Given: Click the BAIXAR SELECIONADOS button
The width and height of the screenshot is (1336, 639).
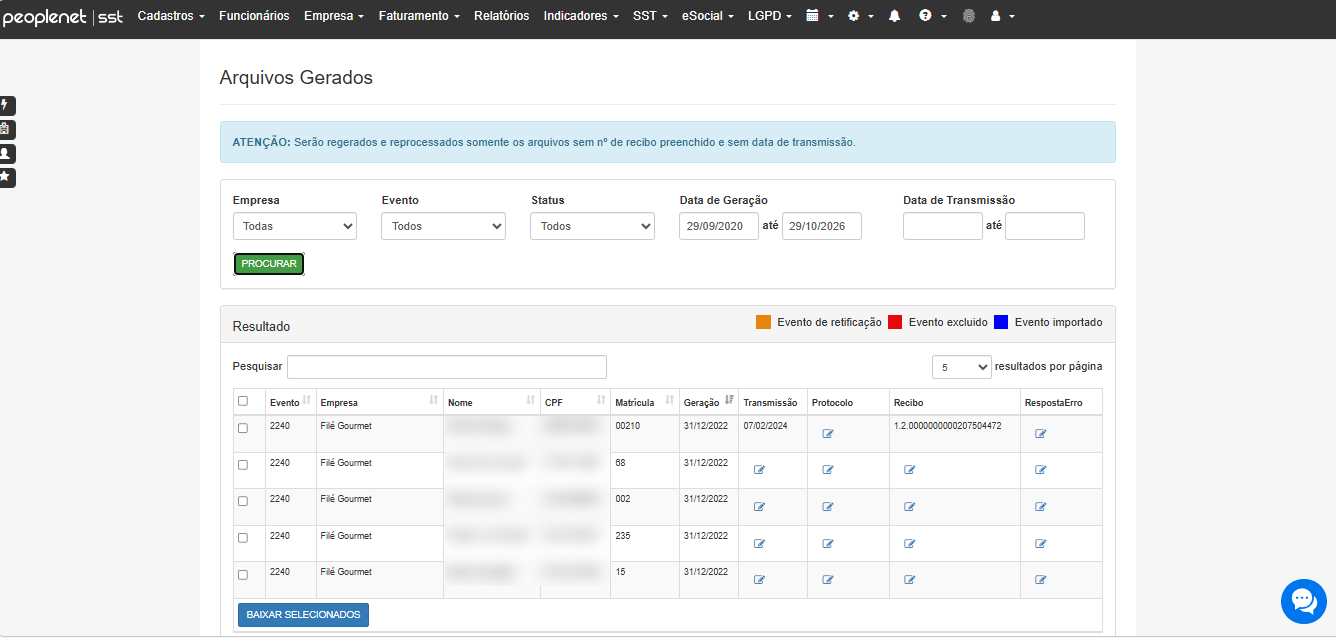Looking at the screenshot, I should (x=303, y=615).
